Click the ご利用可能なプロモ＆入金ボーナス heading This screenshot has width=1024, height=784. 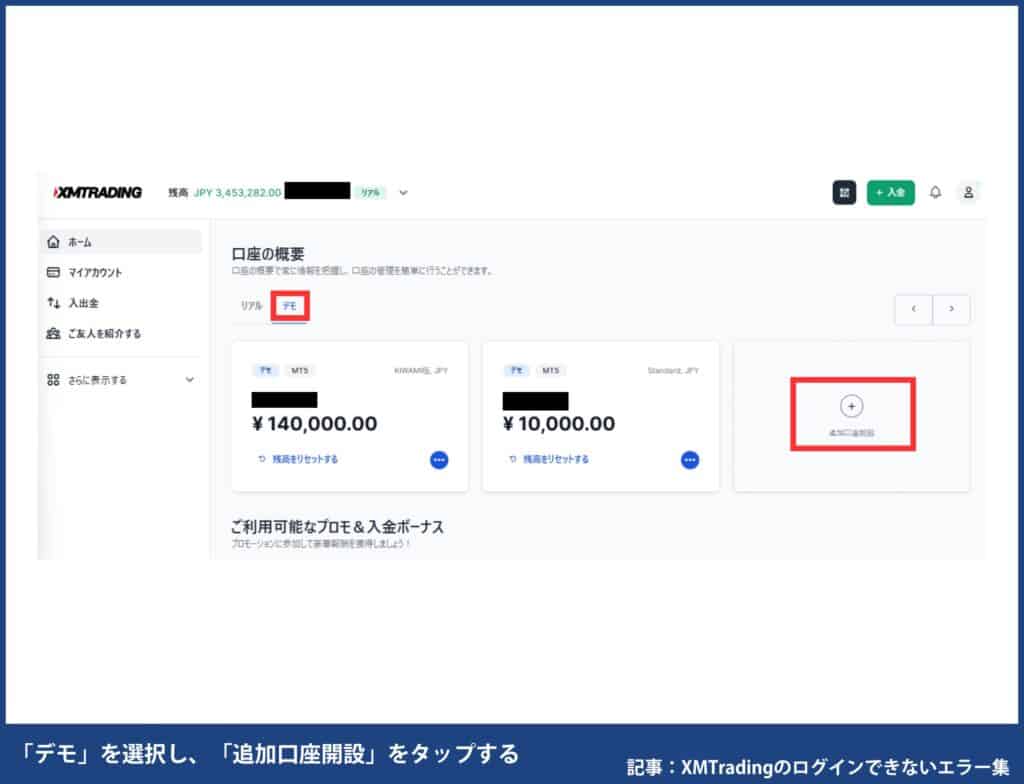pyautogui.click(x=338, y=527)
